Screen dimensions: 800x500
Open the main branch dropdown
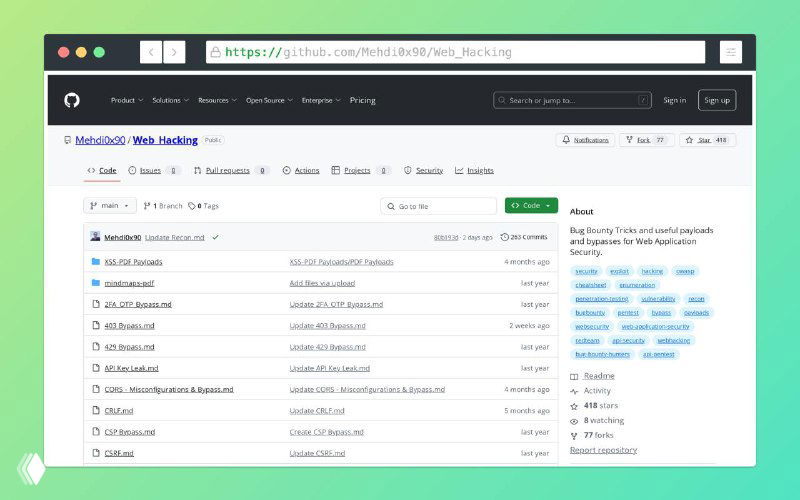click(110, 206)
